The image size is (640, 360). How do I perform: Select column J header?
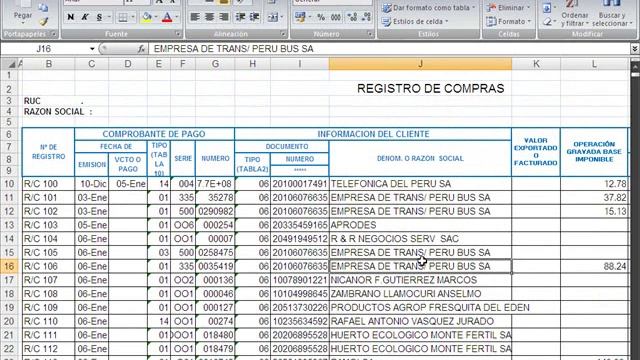pyautogui.click(x=420, y=64)
